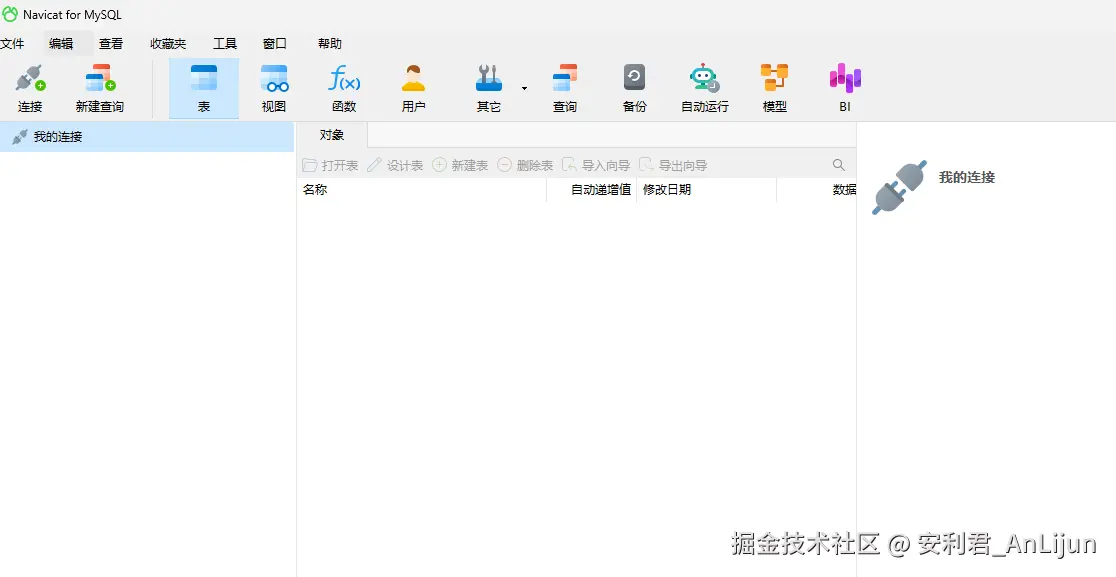The image size is (1116, 577).
Task: Open the BI toolbar icon
Action: point(845,89)
